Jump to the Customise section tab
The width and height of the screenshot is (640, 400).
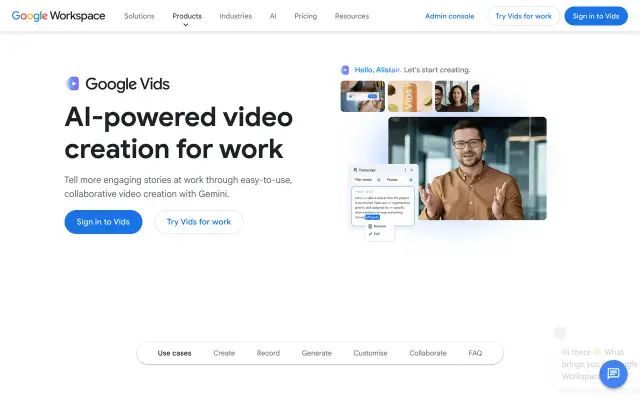click(370, 353)
